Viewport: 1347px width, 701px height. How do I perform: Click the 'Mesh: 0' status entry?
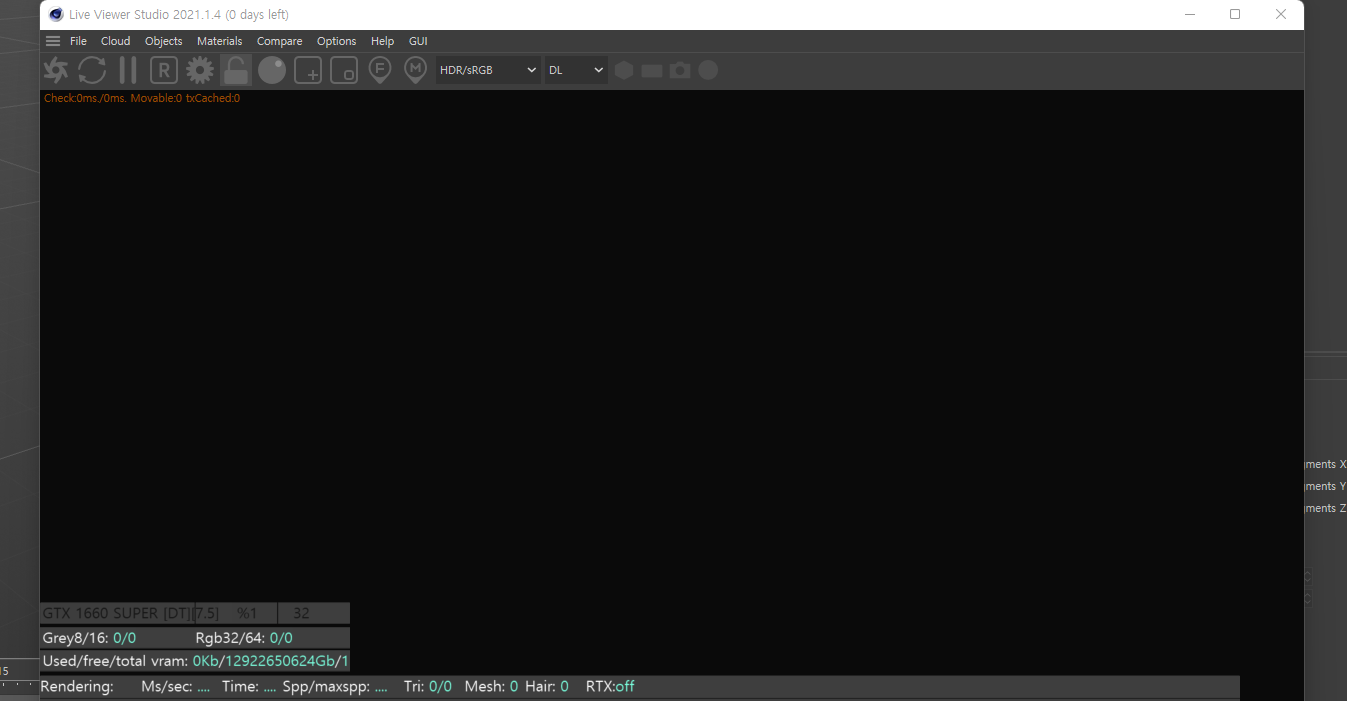pos(491,687)
